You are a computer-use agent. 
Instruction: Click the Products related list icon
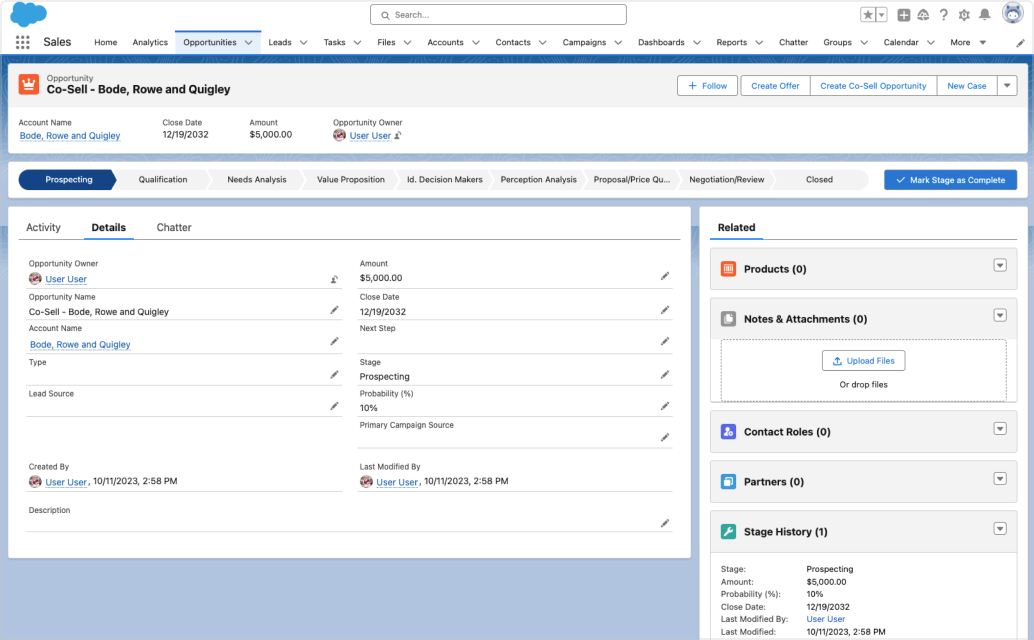(x=728, y=269)
